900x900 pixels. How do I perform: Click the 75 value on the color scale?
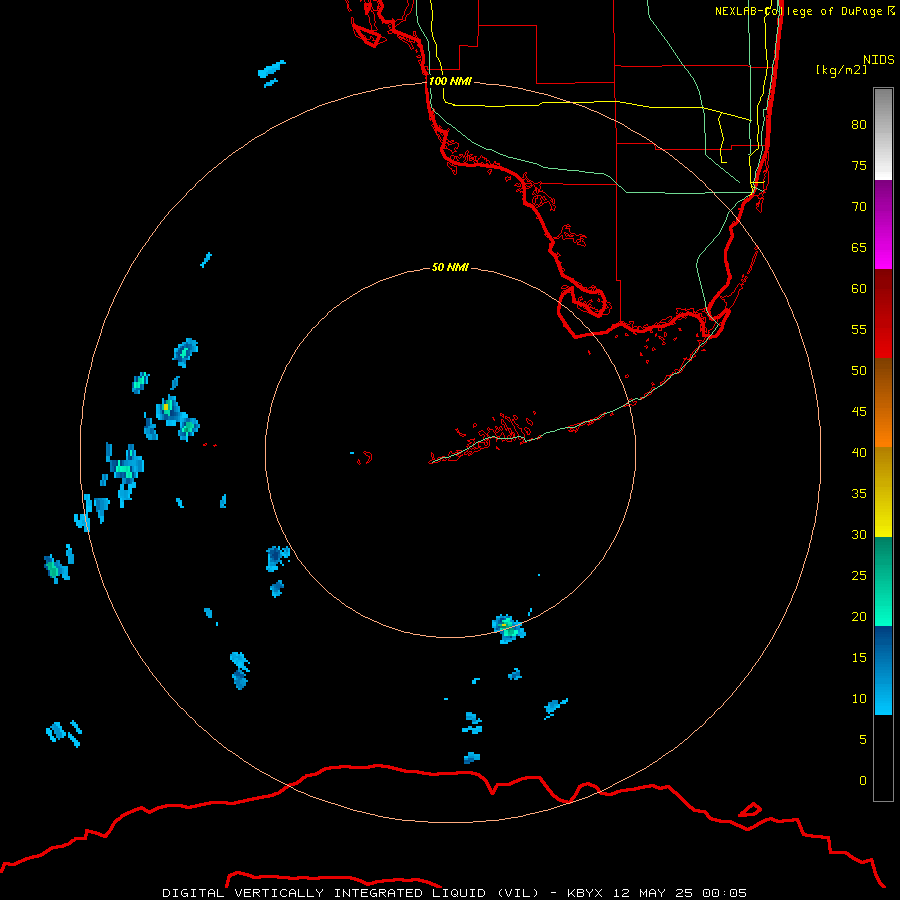[x=859, y=165]
